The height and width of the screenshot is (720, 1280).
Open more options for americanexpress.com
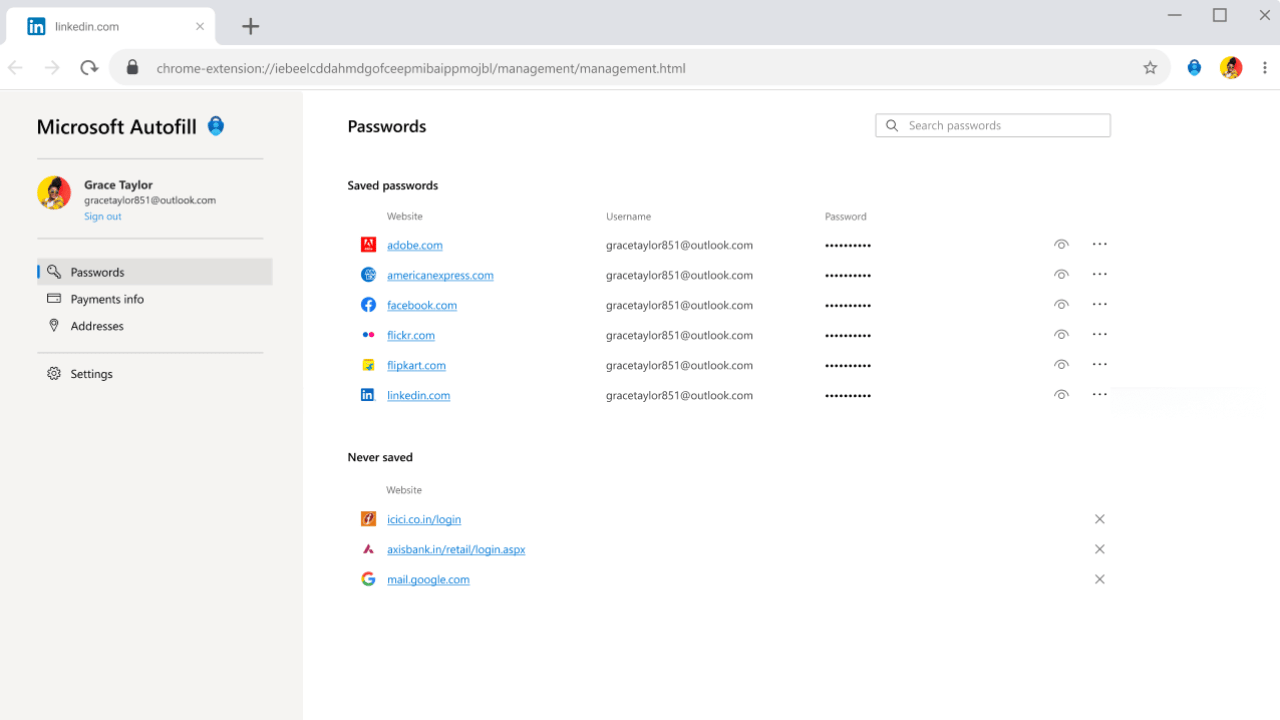coord(1100,274)
